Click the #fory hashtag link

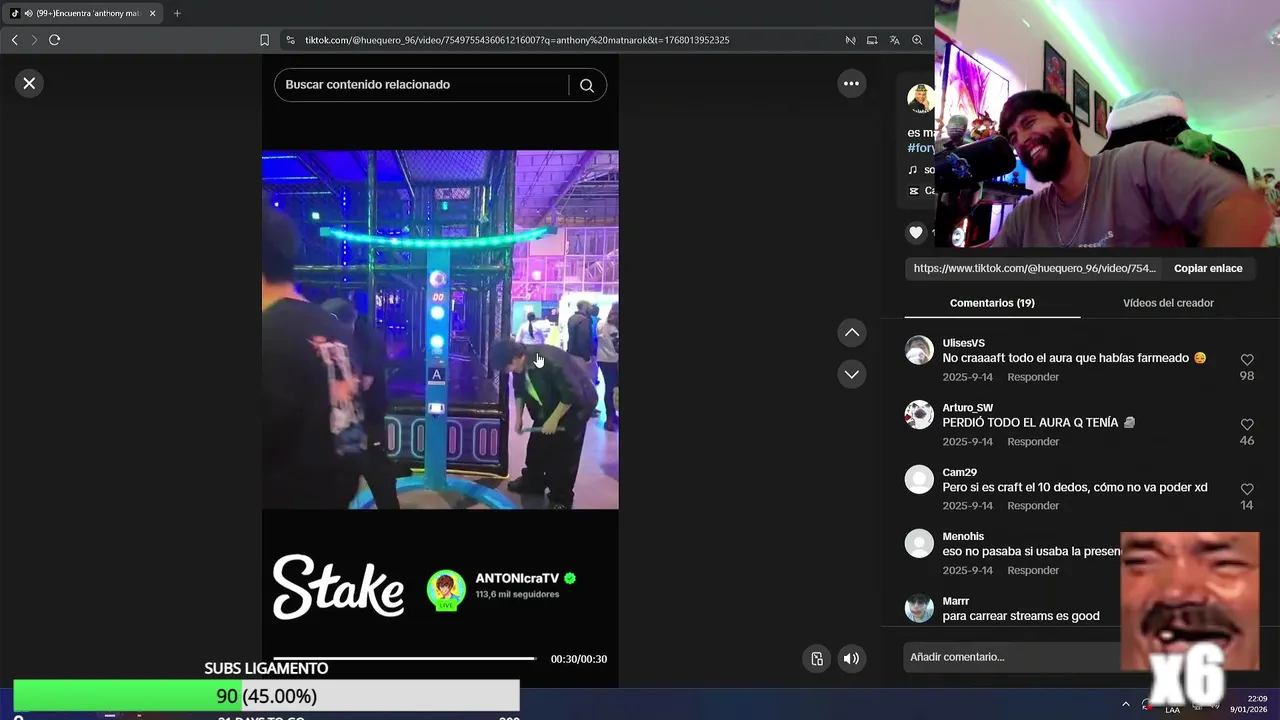(x=921, y=148)
